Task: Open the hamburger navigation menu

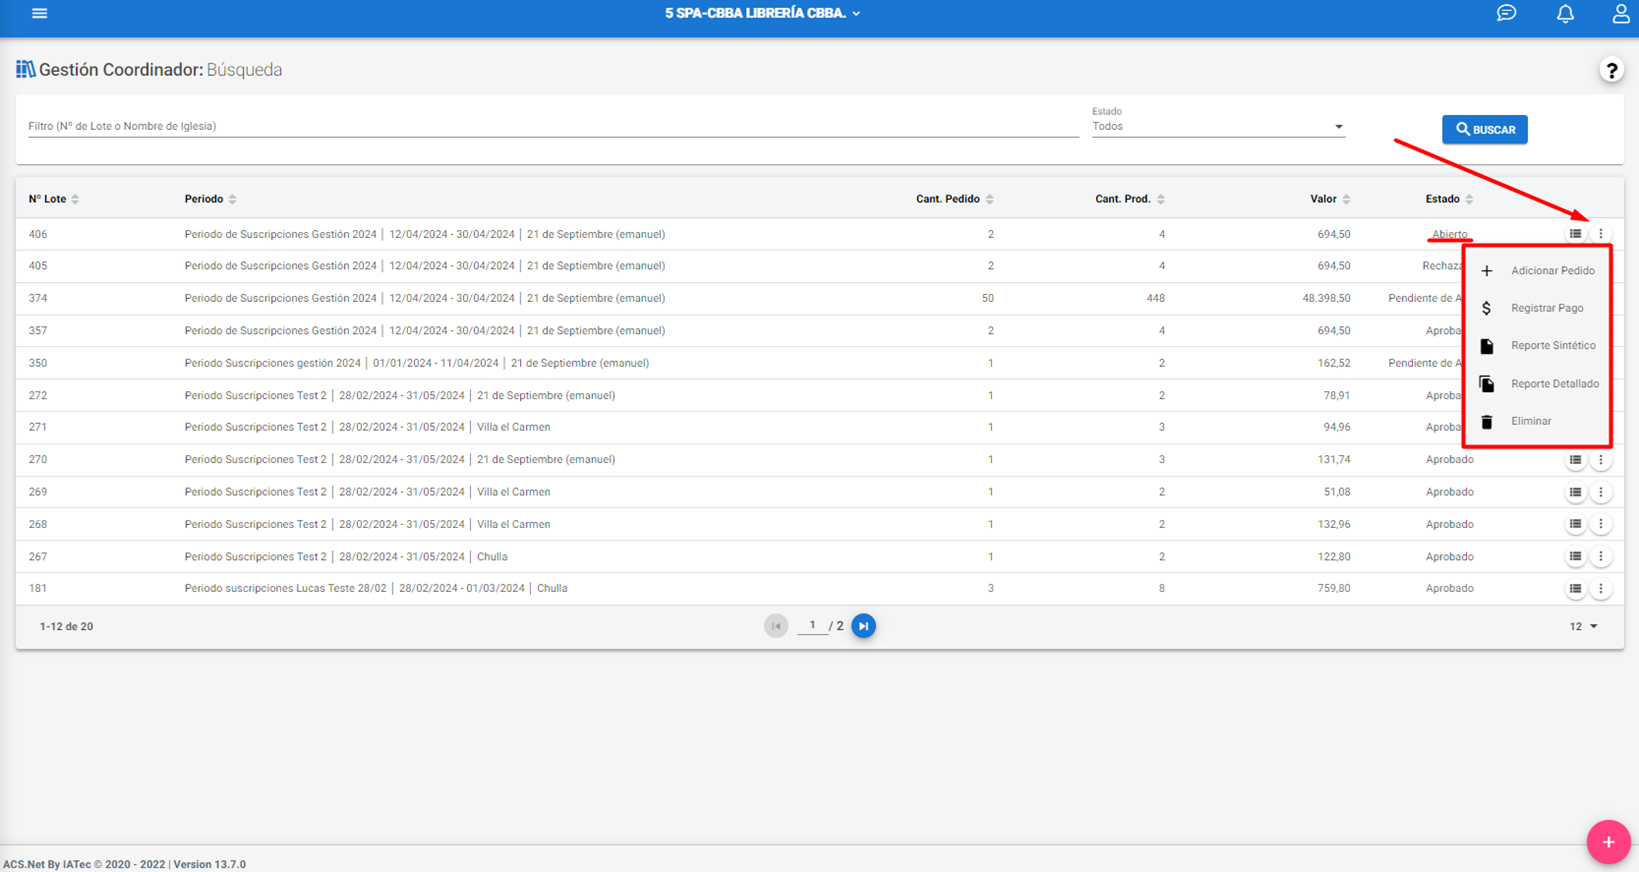Action: [x=39, y=13]
